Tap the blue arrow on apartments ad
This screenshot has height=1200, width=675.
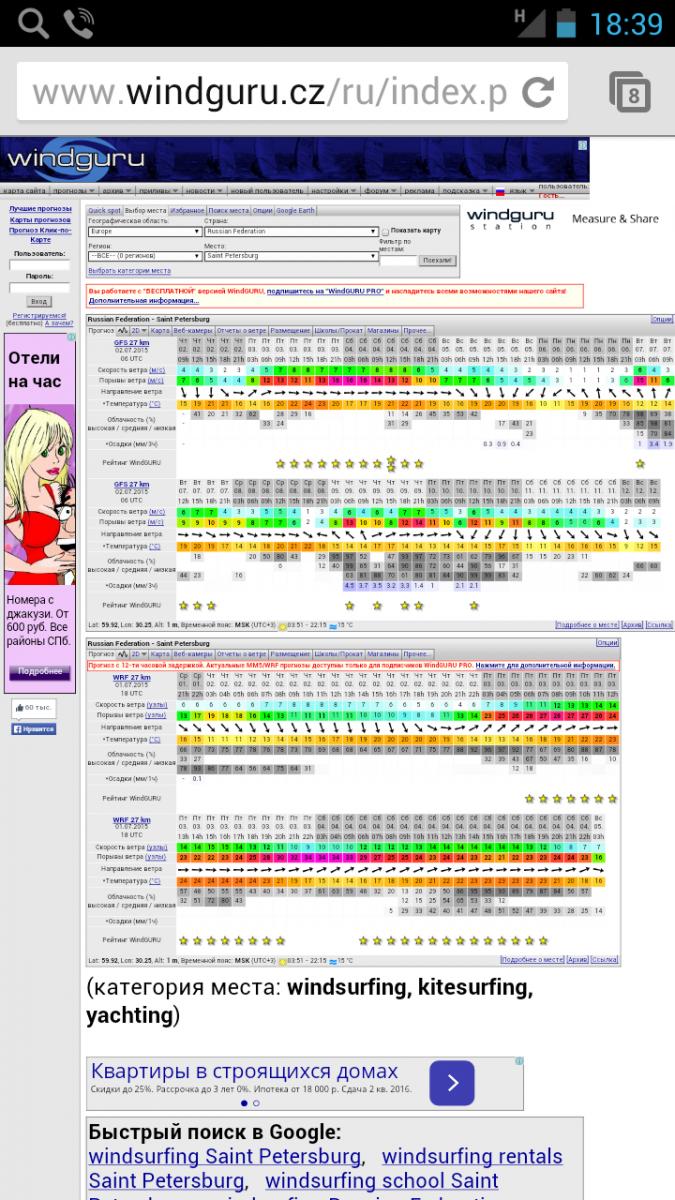452,1082
